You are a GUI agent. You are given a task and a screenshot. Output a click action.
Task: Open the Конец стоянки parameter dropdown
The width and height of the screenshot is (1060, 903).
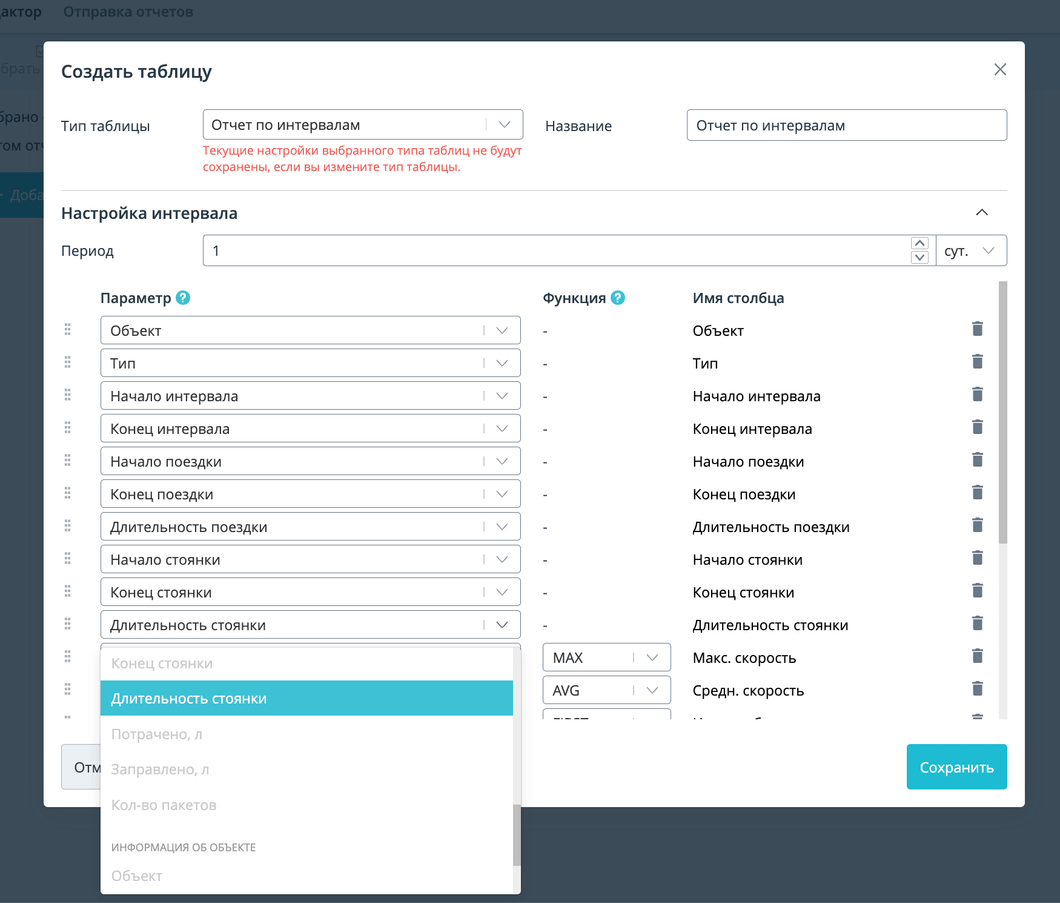pos(310,592)
